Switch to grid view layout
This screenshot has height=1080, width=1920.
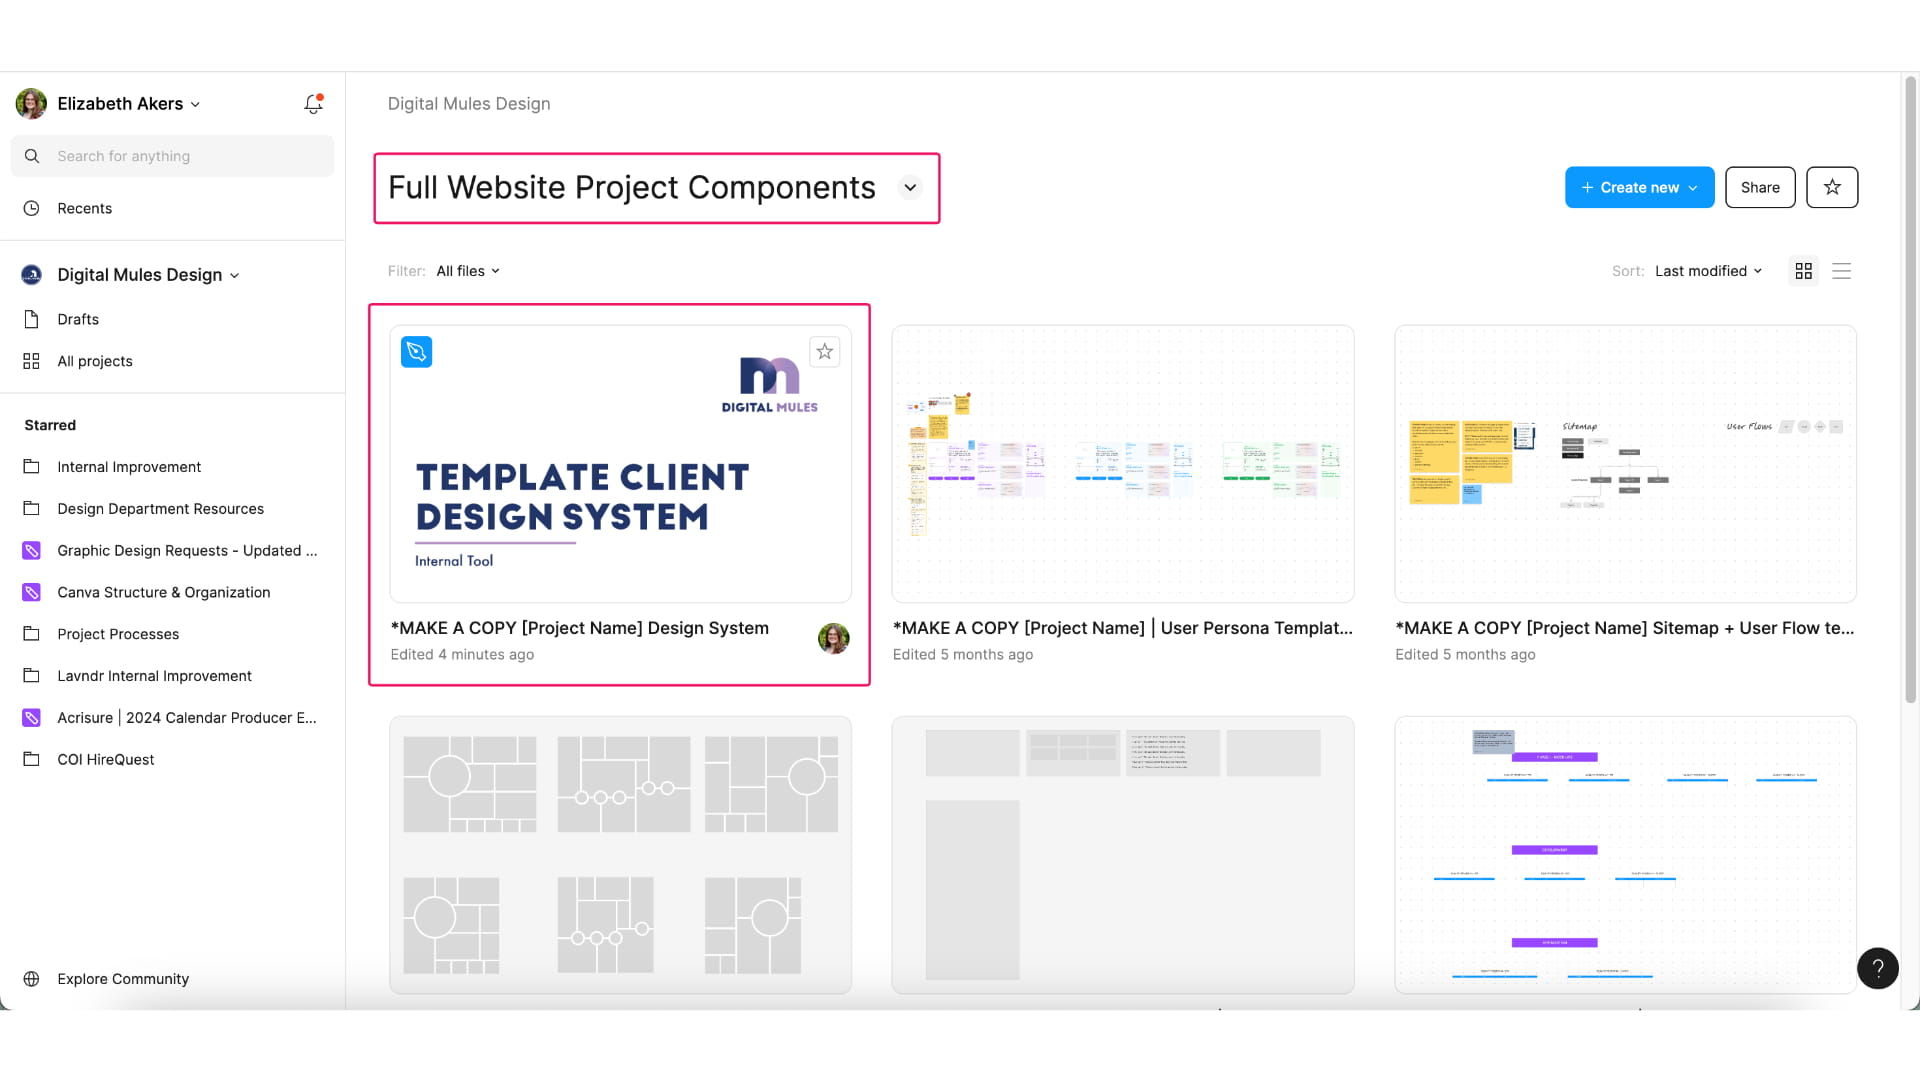click(1803, 270)
